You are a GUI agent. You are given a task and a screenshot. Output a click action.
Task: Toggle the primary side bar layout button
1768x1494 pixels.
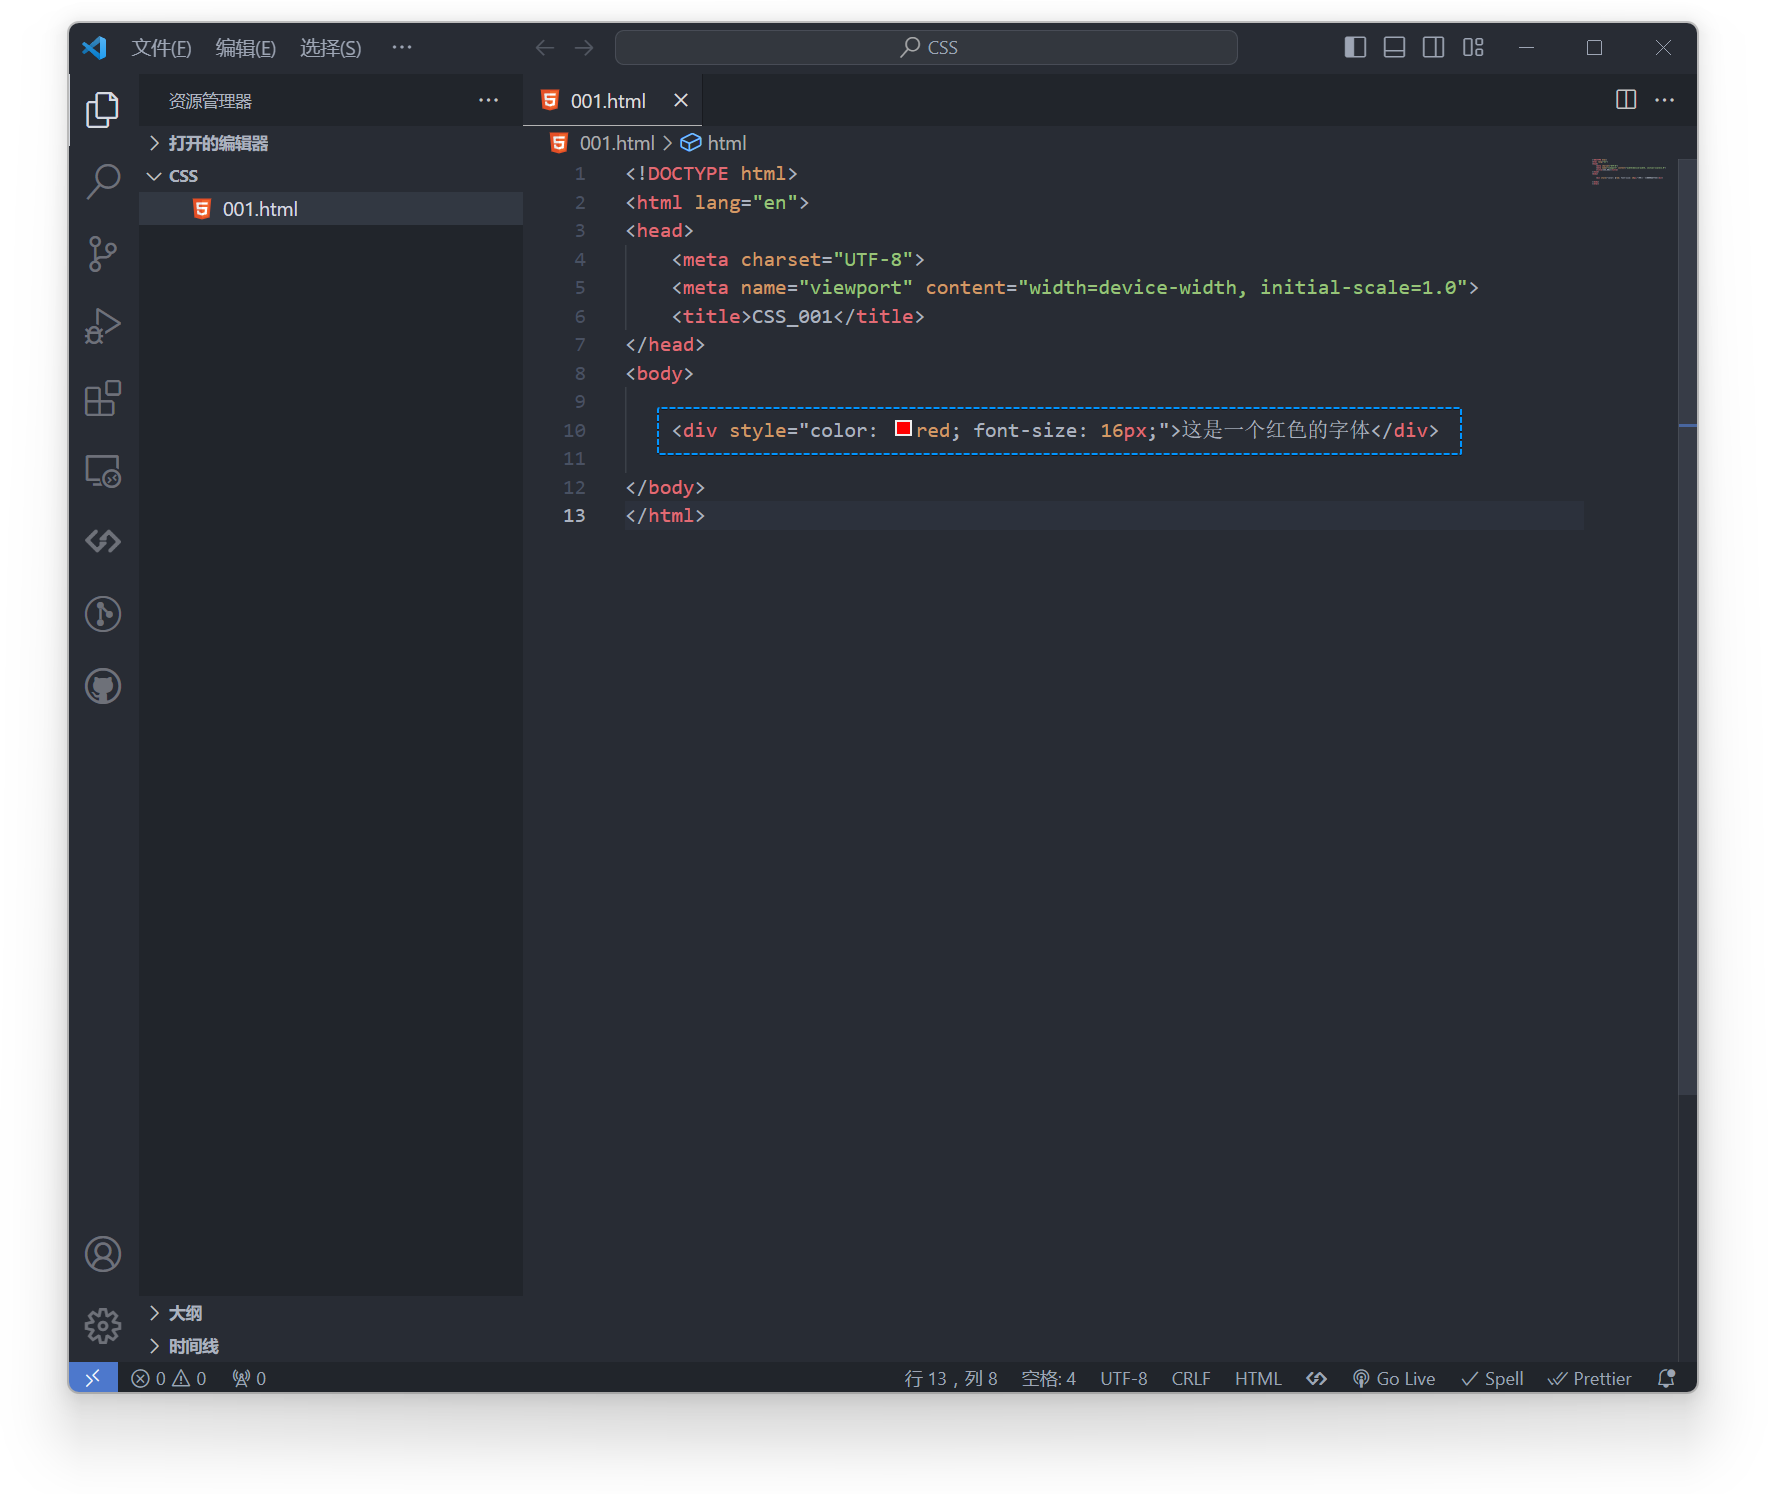[1355, 47]
